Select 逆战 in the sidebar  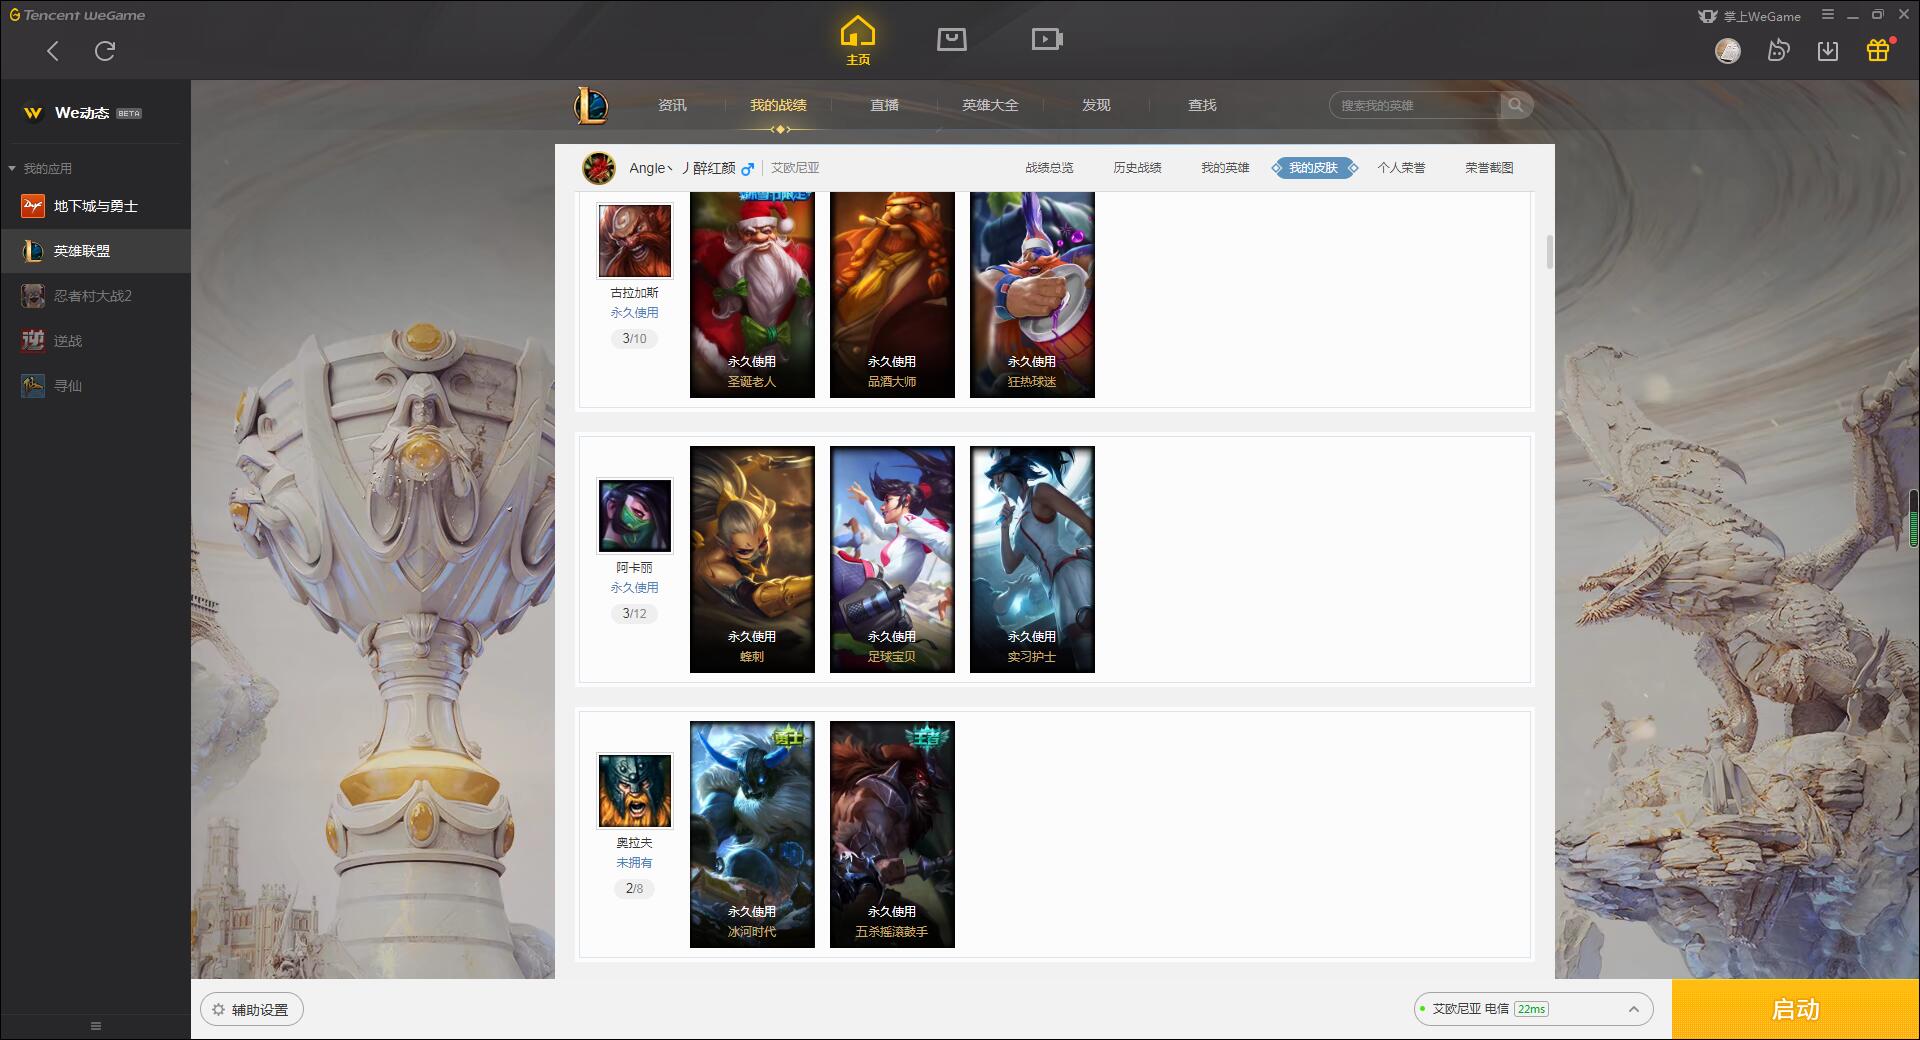click(95, 341)
